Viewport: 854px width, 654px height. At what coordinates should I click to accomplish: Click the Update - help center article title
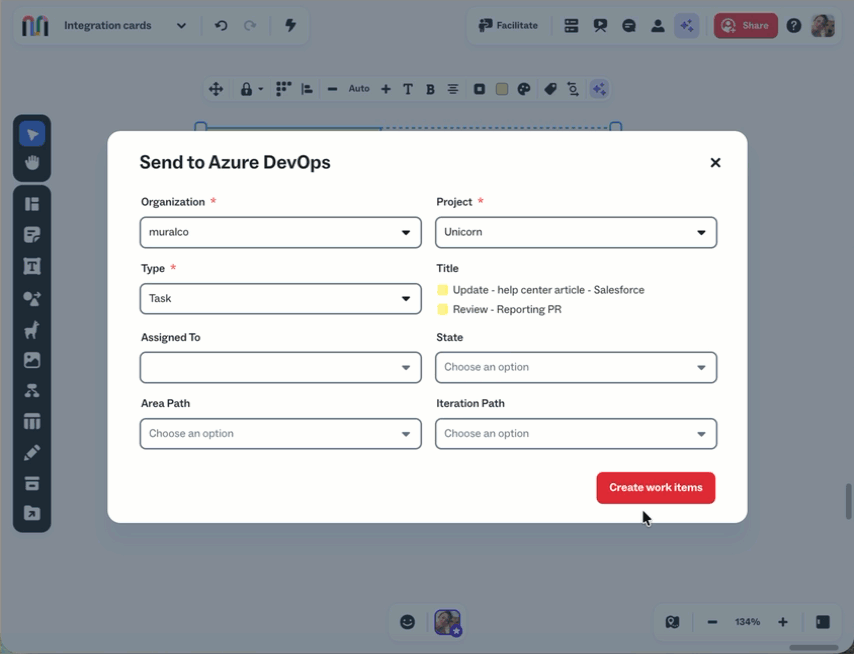pyautogui.click(x=548, y=290)
